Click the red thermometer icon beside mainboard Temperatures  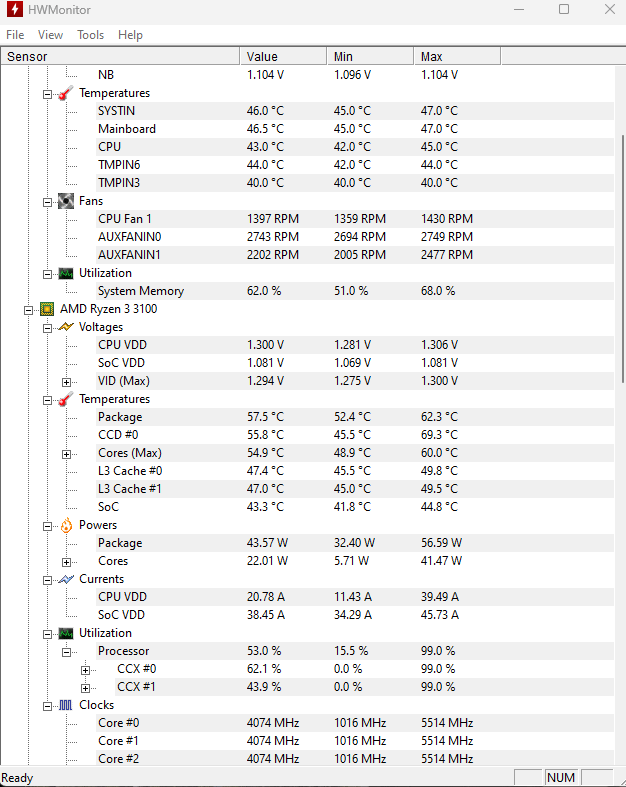click(66, 93)
